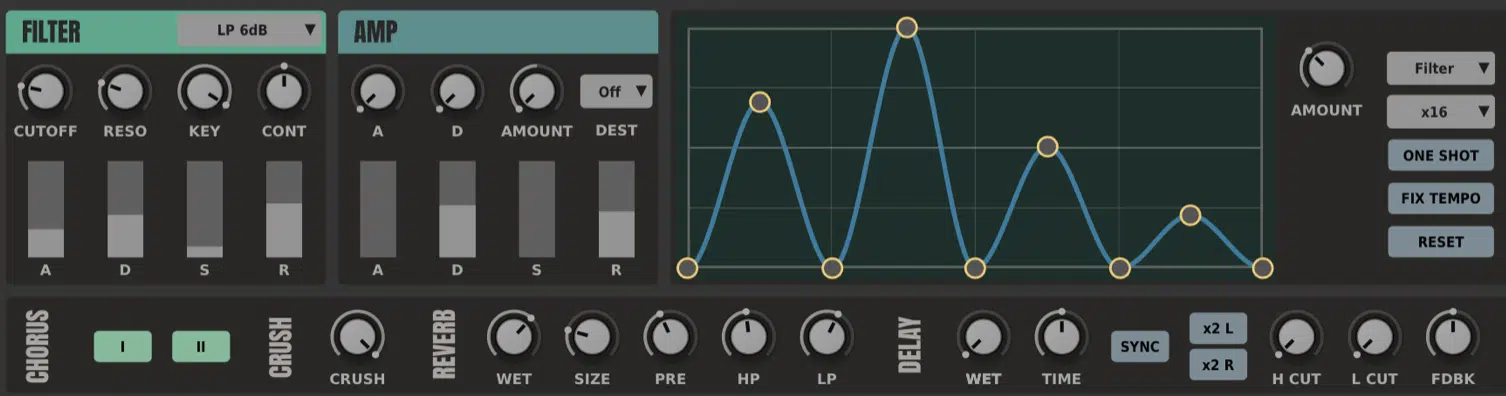This screenshot has width=1506, height=396.
Task: Enable FIX TEMPO
Action: point(1440,198)
